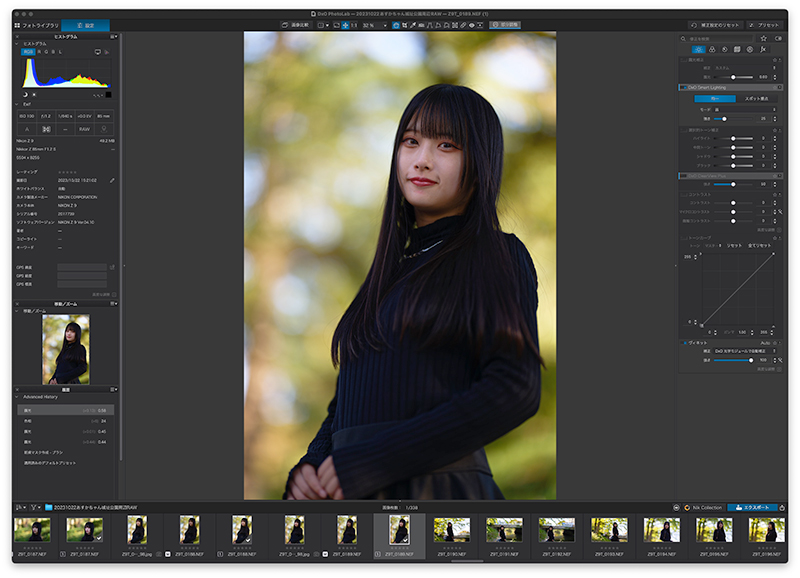Click the 補正設定のリセット reset button
800x578 pixels.
pyautogui.click(x=716, y=25)
